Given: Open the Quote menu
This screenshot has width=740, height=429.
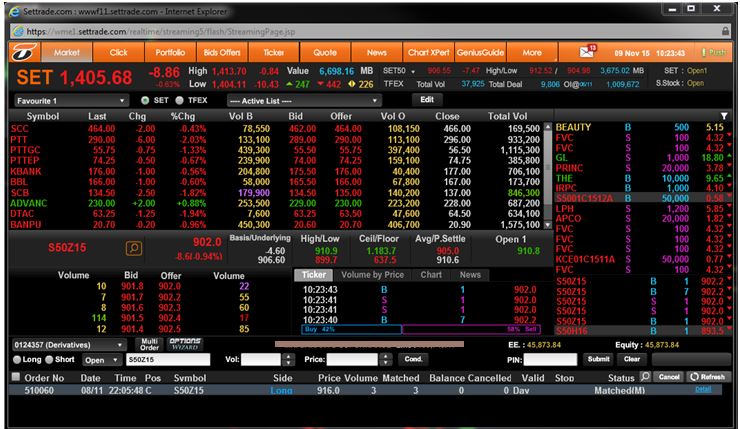Looking at the screenshot, I should [325, 52].
